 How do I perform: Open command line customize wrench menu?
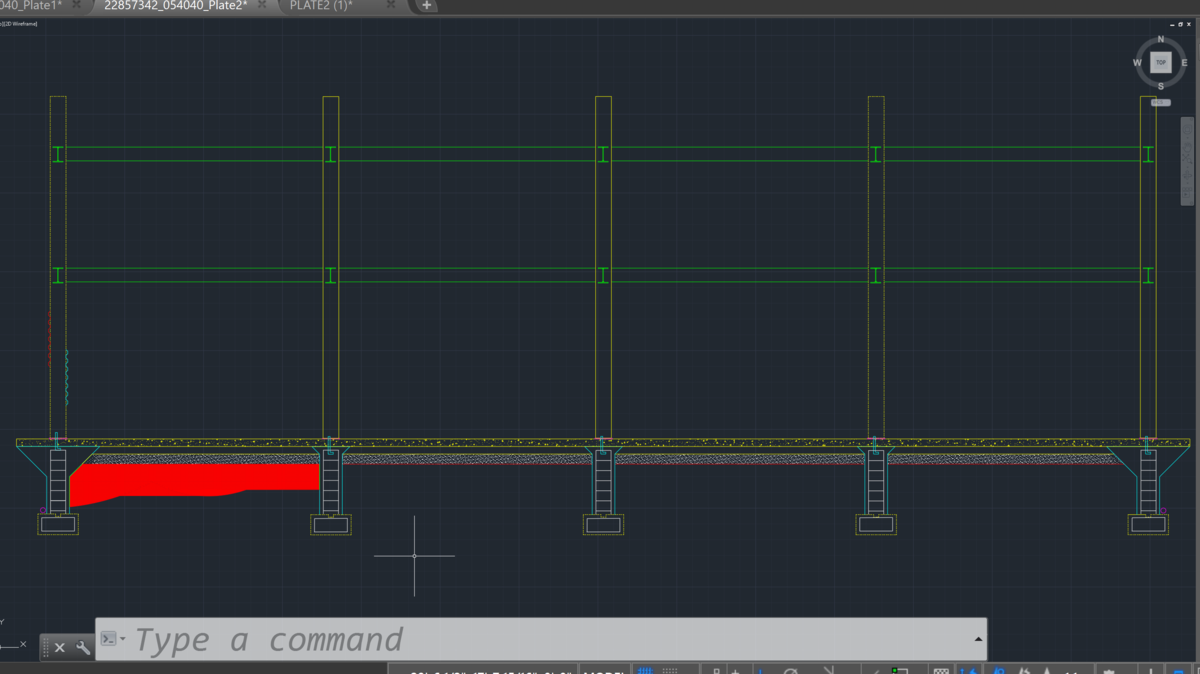point(82,648)
